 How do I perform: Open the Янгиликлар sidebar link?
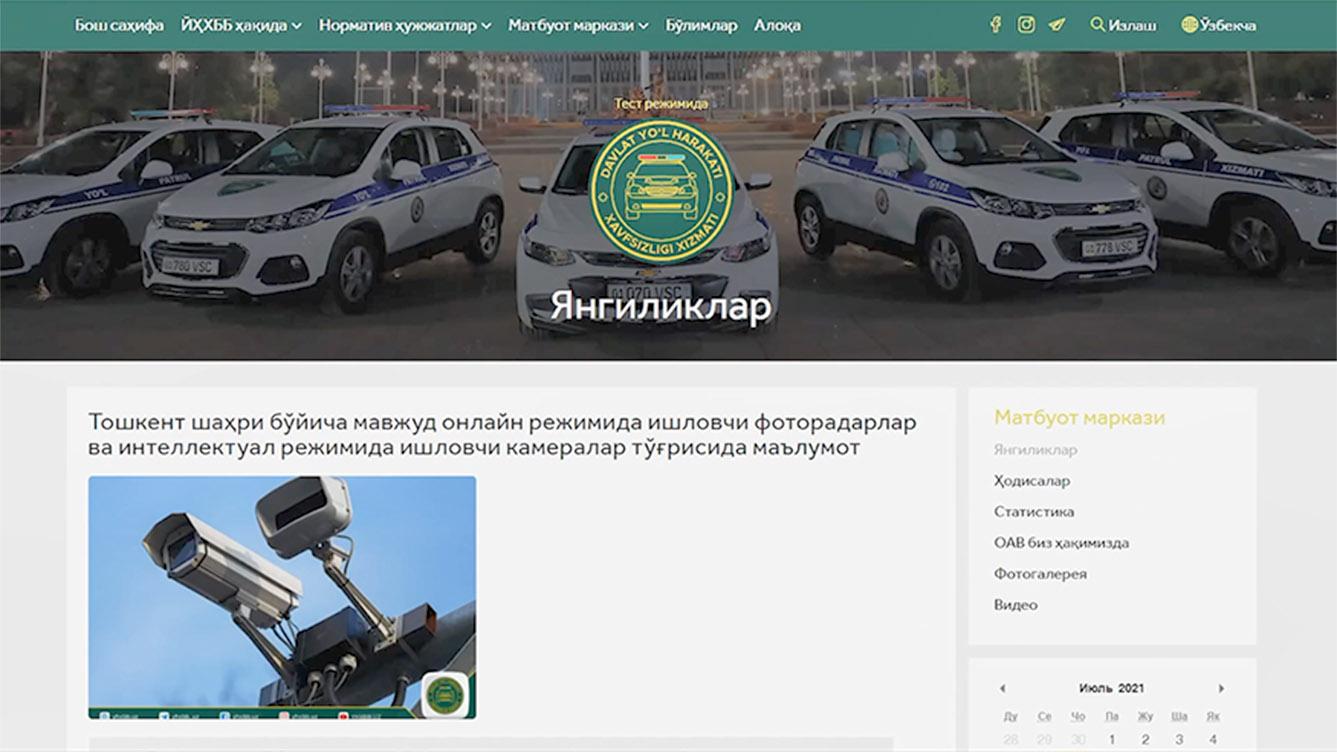pos(1035,450)
